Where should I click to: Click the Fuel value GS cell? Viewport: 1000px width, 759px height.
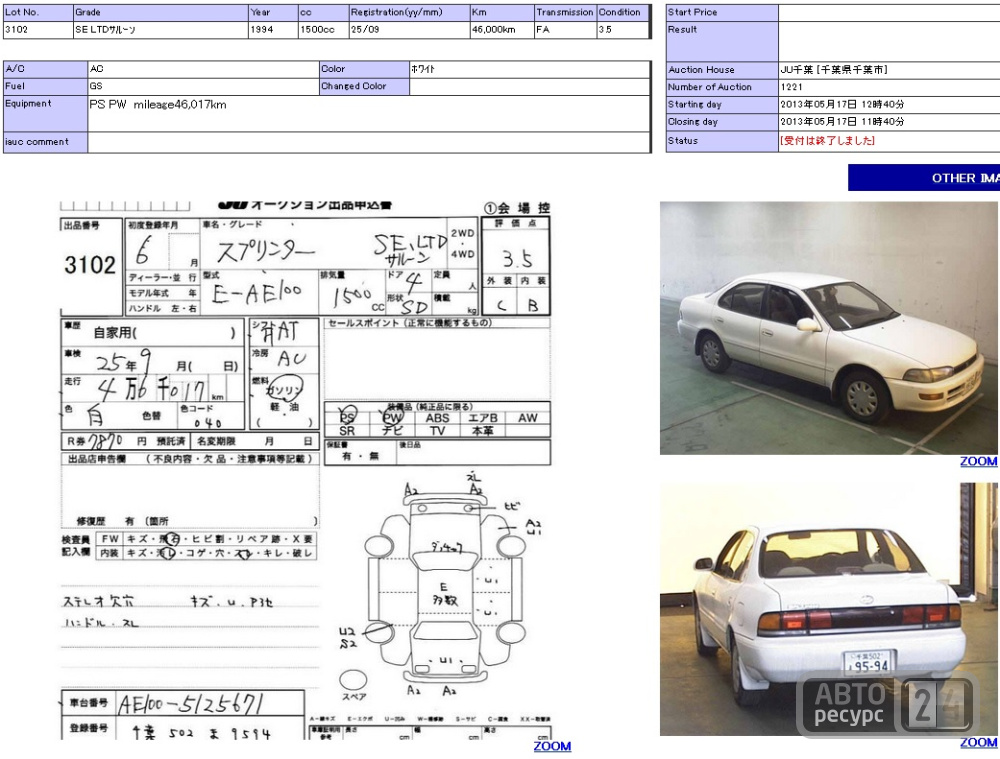click(203, 86)
